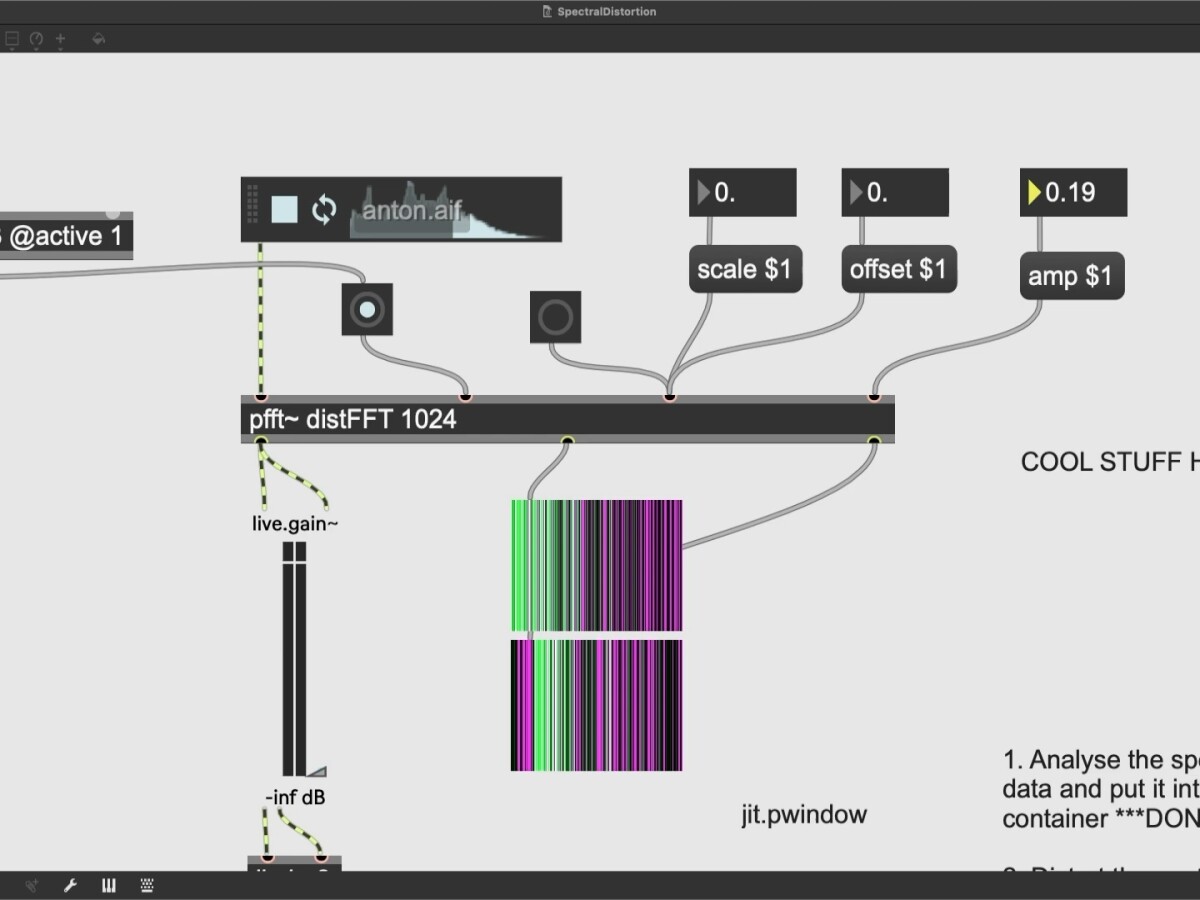Click the piano keys MIDI icon

[108, 885]
